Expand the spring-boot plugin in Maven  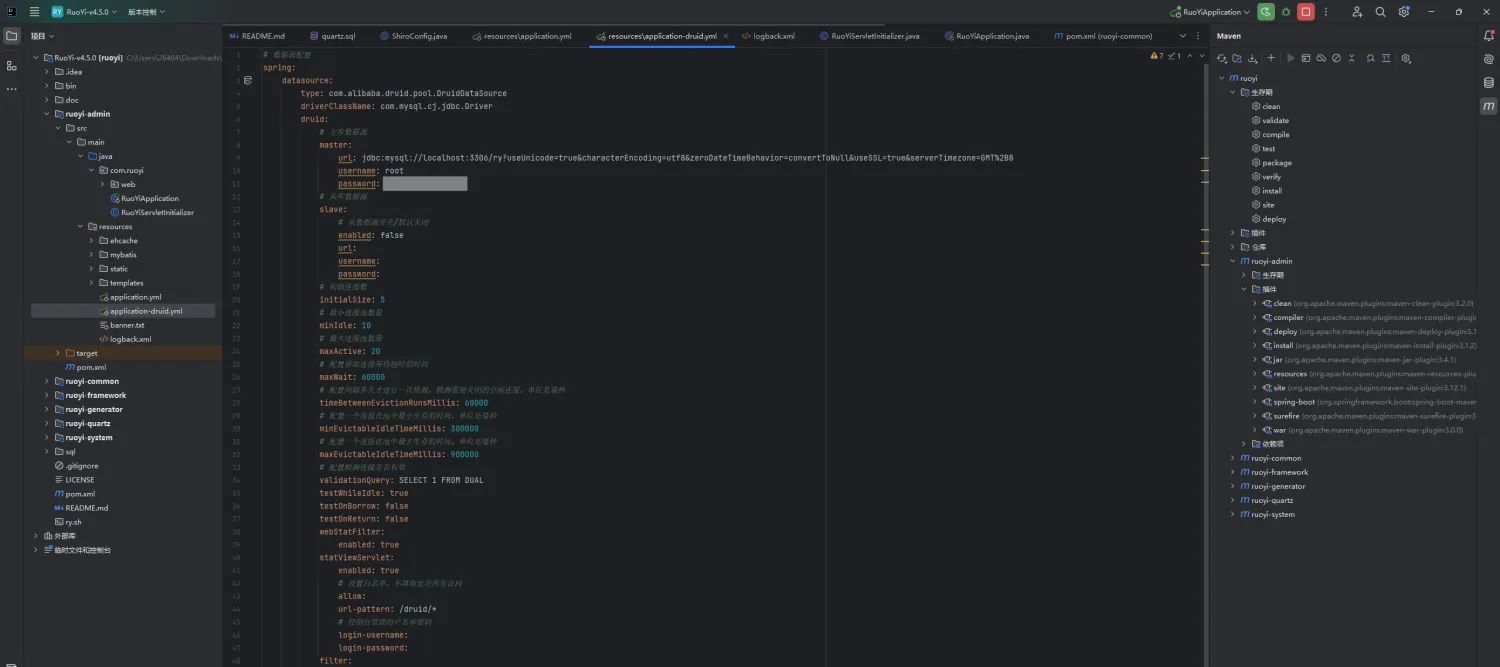(1255, 402)
